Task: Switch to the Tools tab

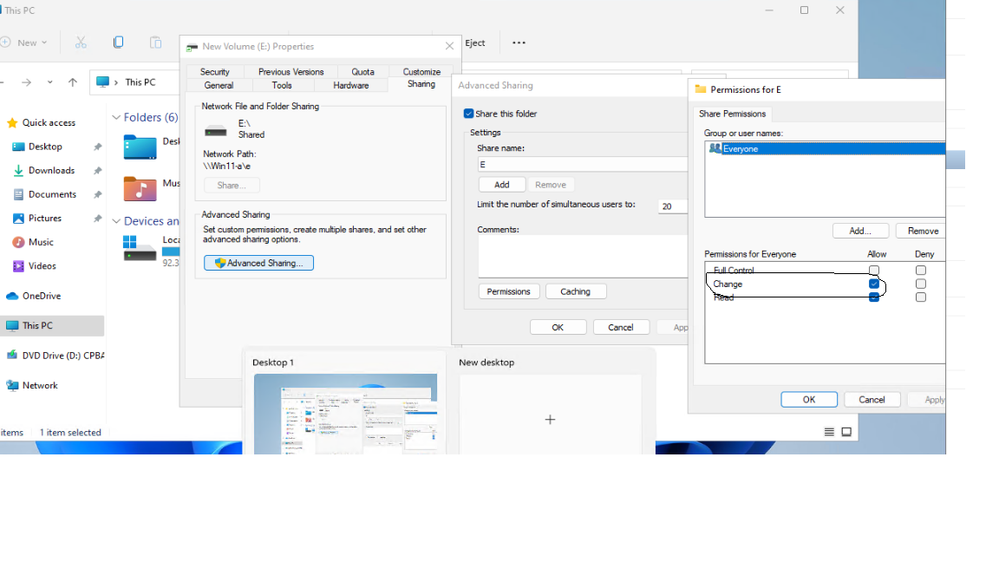Action: pos(282,85)
